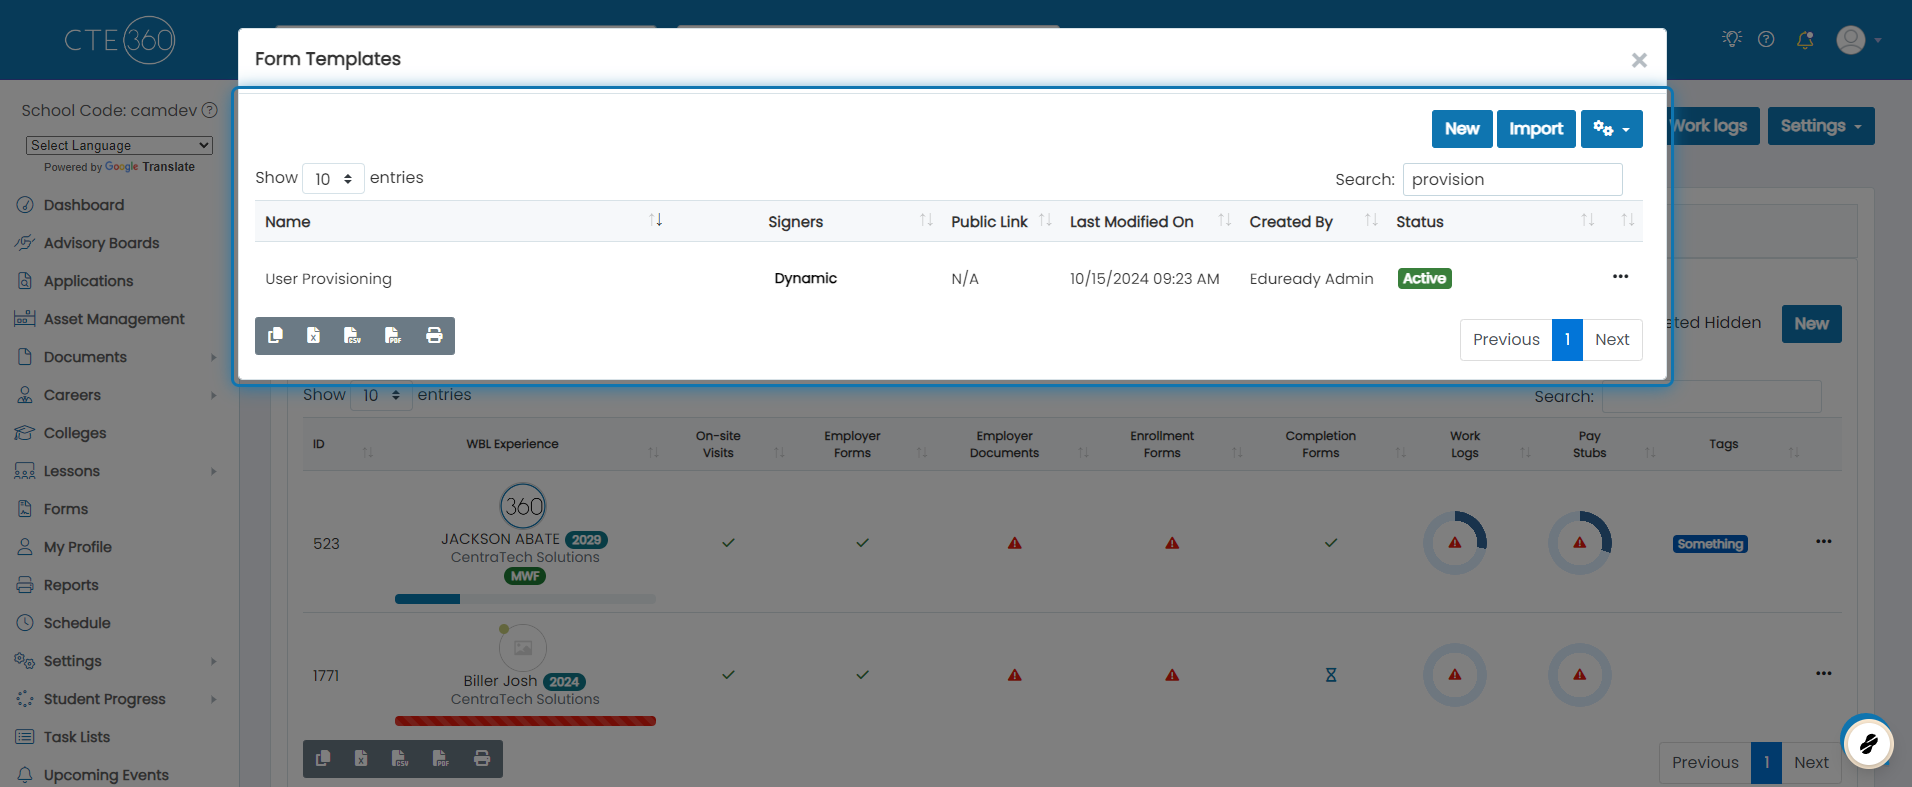Open the notifications bell
The height and width of the screenshot is (787, 1912).
1805,40
